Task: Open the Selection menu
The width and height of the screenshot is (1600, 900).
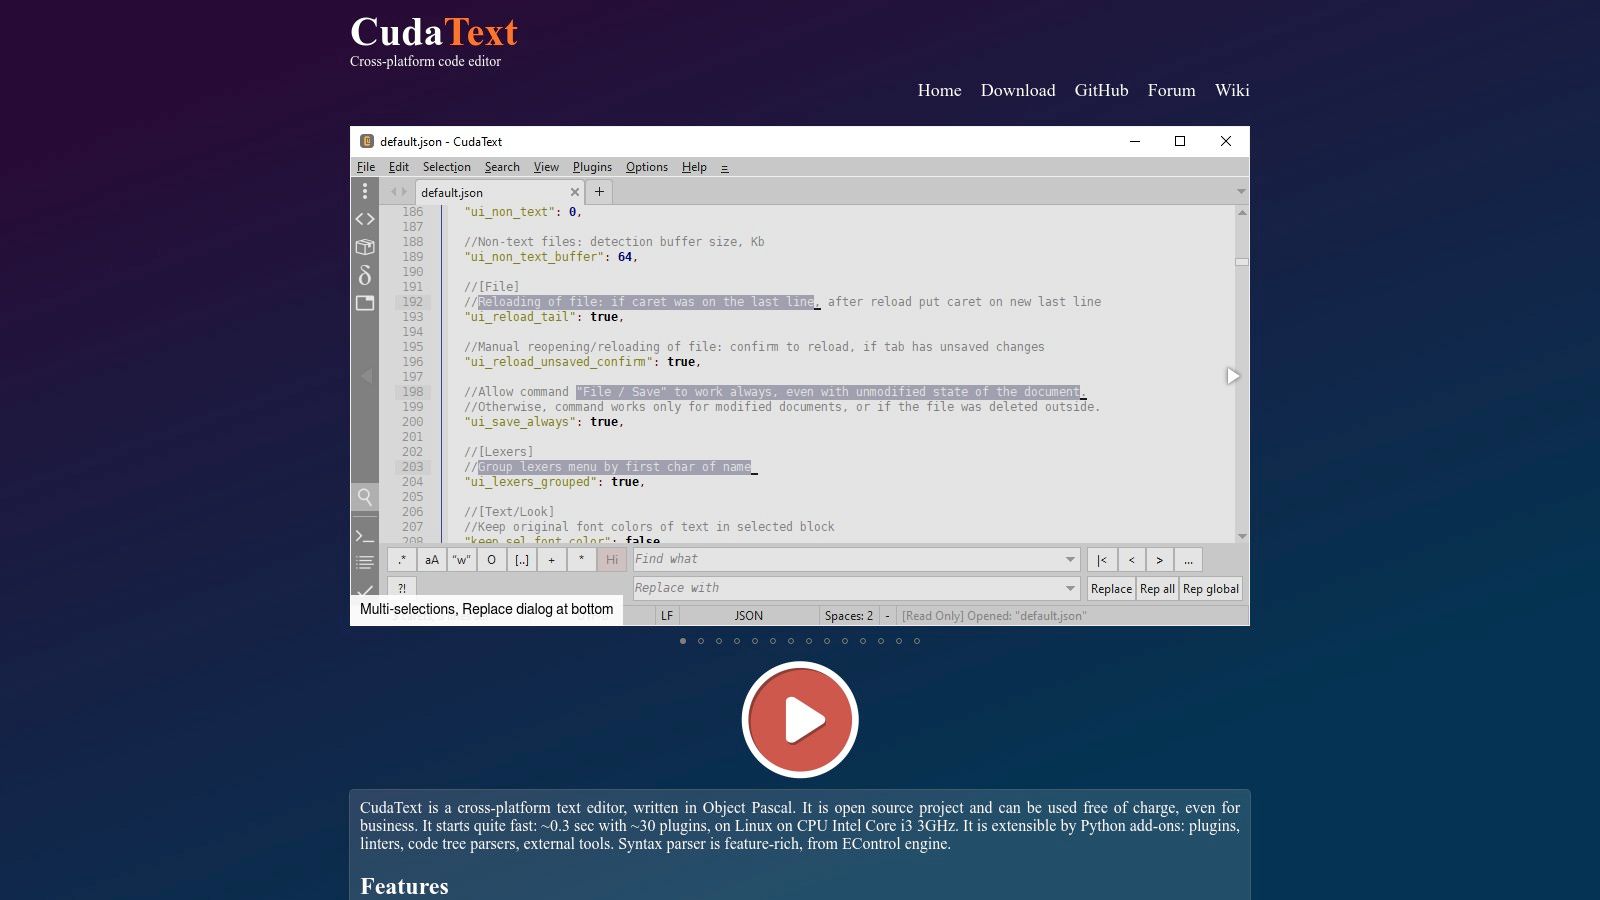Action: click(x=446, y=167)
